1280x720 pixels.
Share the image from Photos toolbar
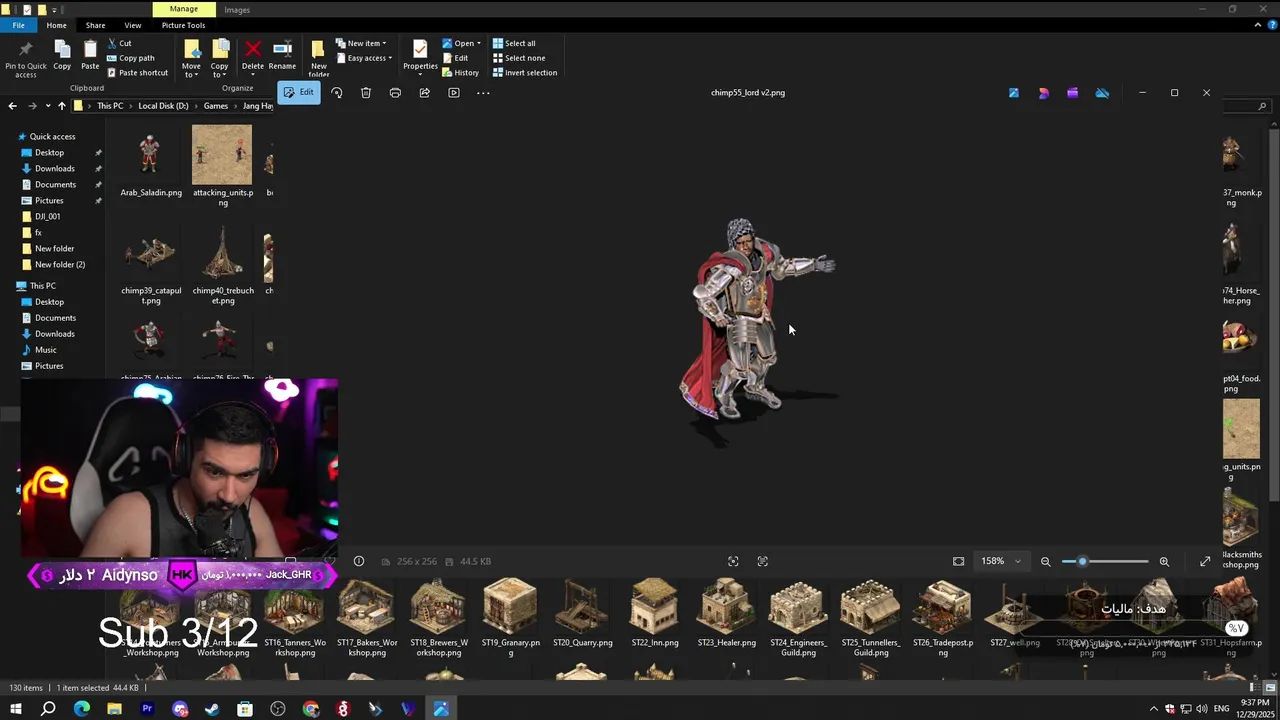tap(424, 93)
